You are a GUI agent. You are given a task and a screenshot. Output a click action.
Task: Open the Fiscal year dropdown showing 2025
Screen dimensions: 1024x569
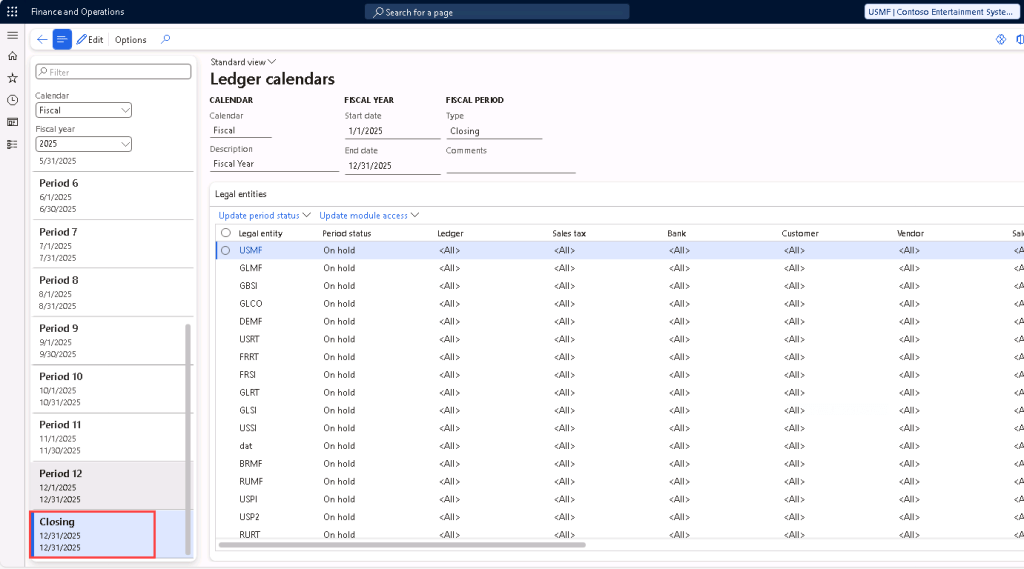tap(84, 144)
